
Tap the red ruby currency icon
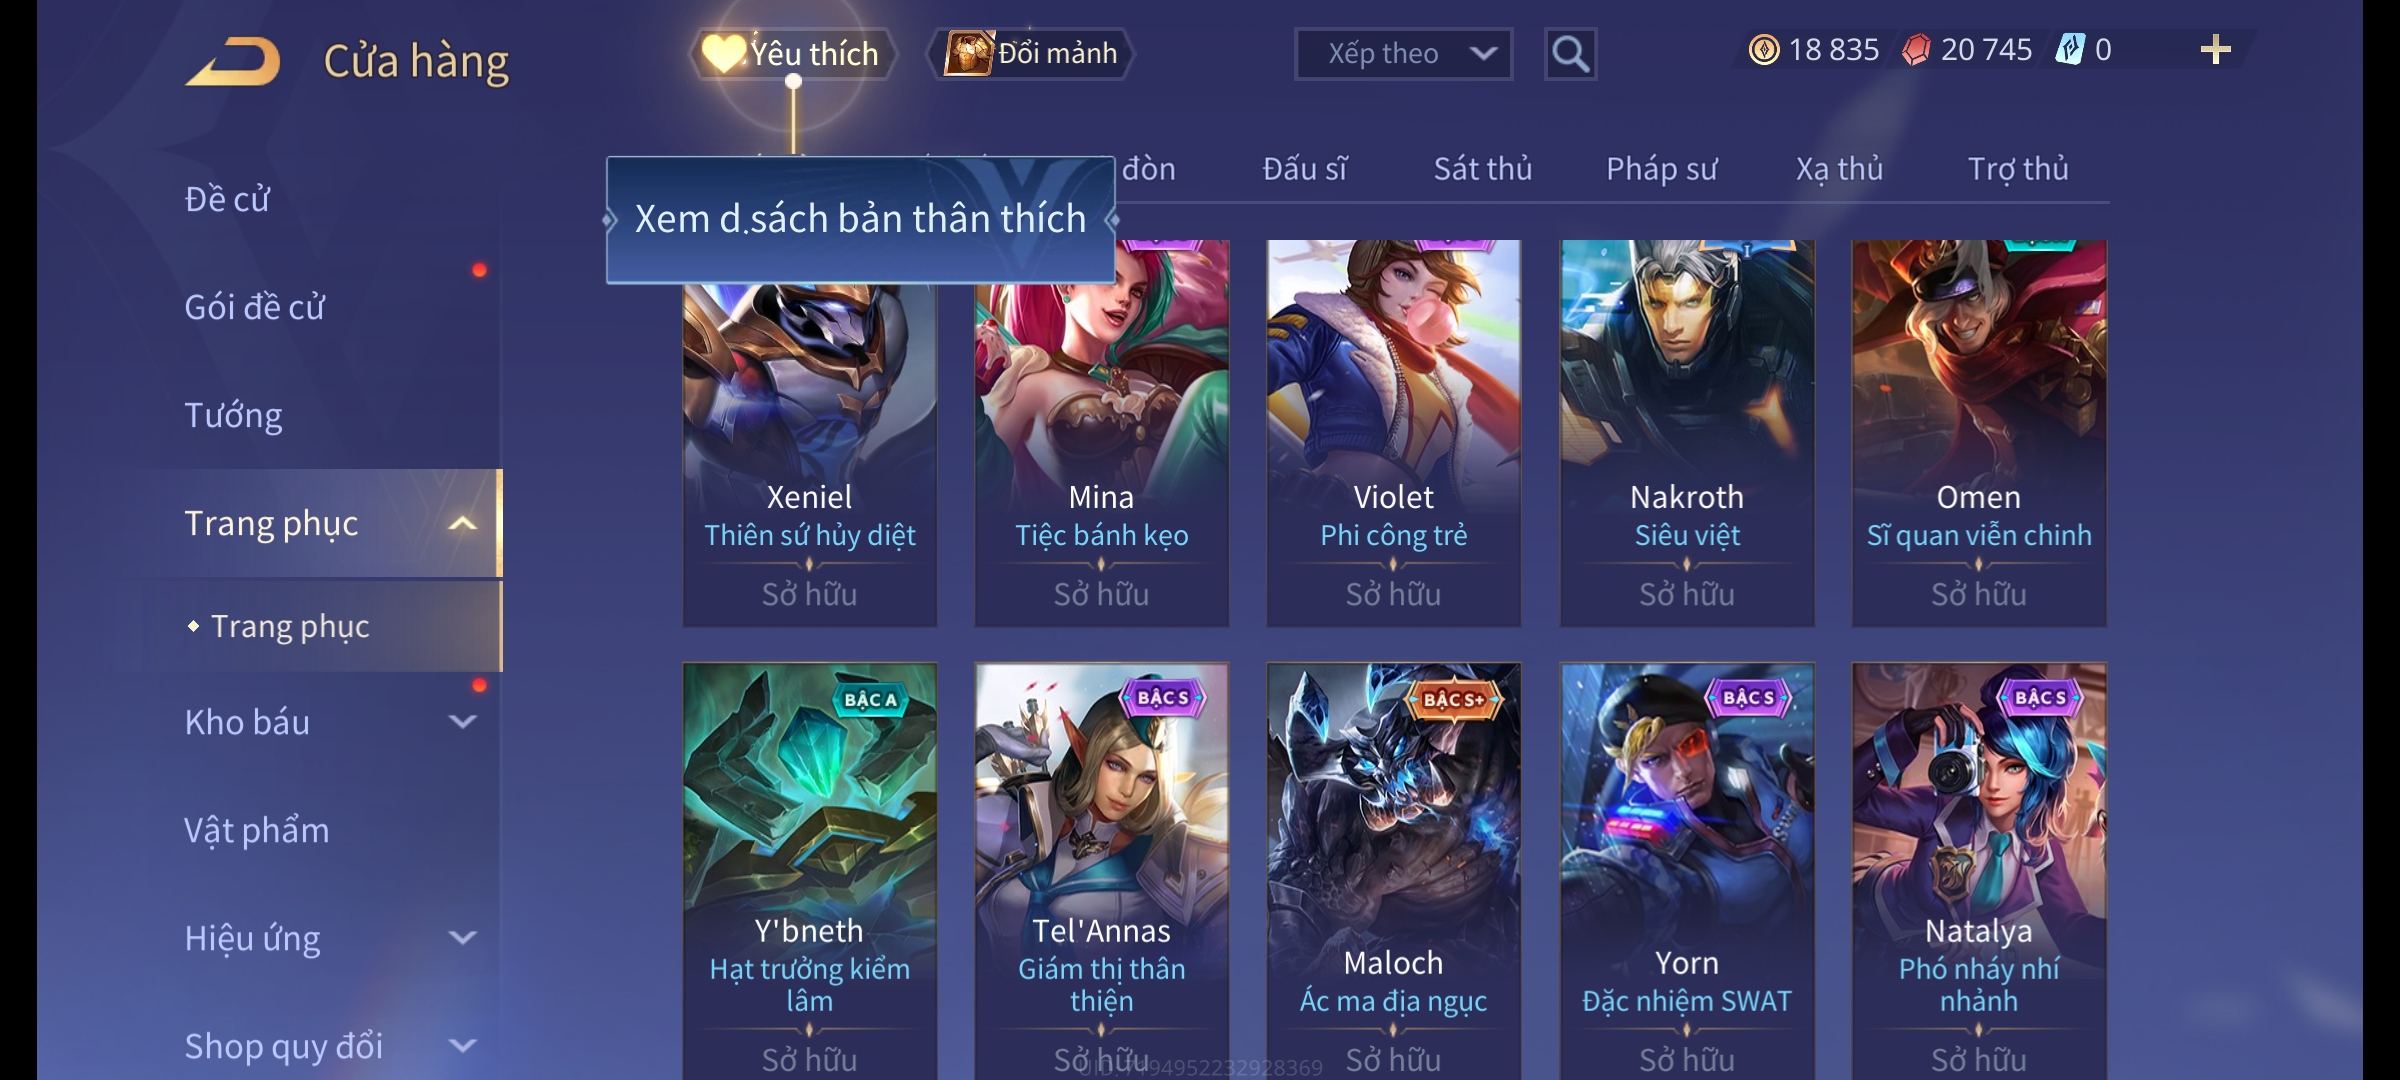tap(1916, 50)
